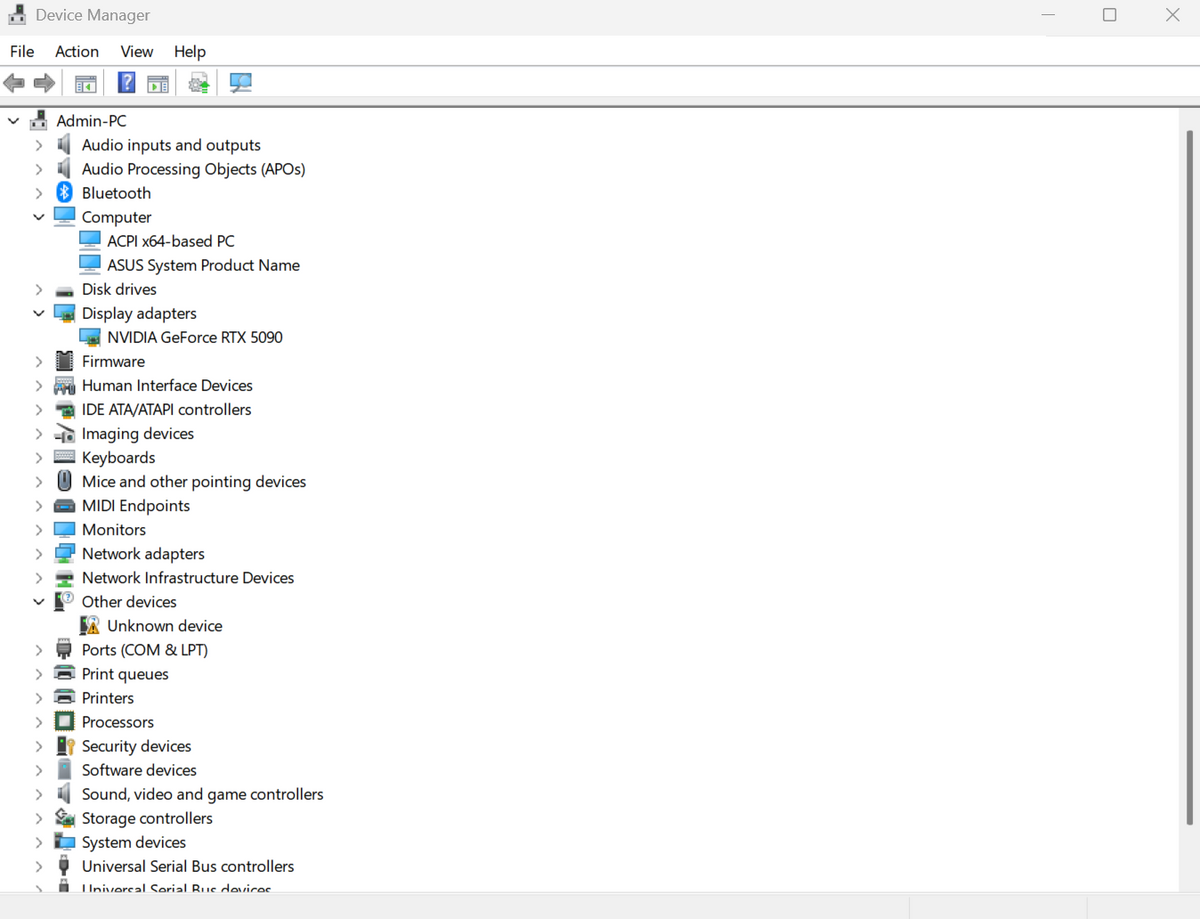Click the connector icon beside Ports (COM & LPT)

(x=64, y=650)
